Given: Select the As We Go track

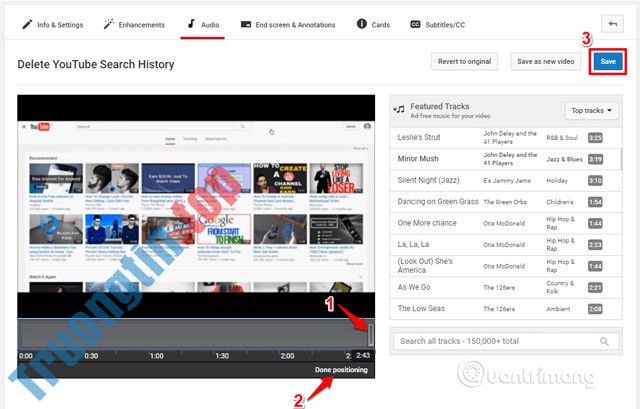Looking at the screenshot, I should (506, 287).
